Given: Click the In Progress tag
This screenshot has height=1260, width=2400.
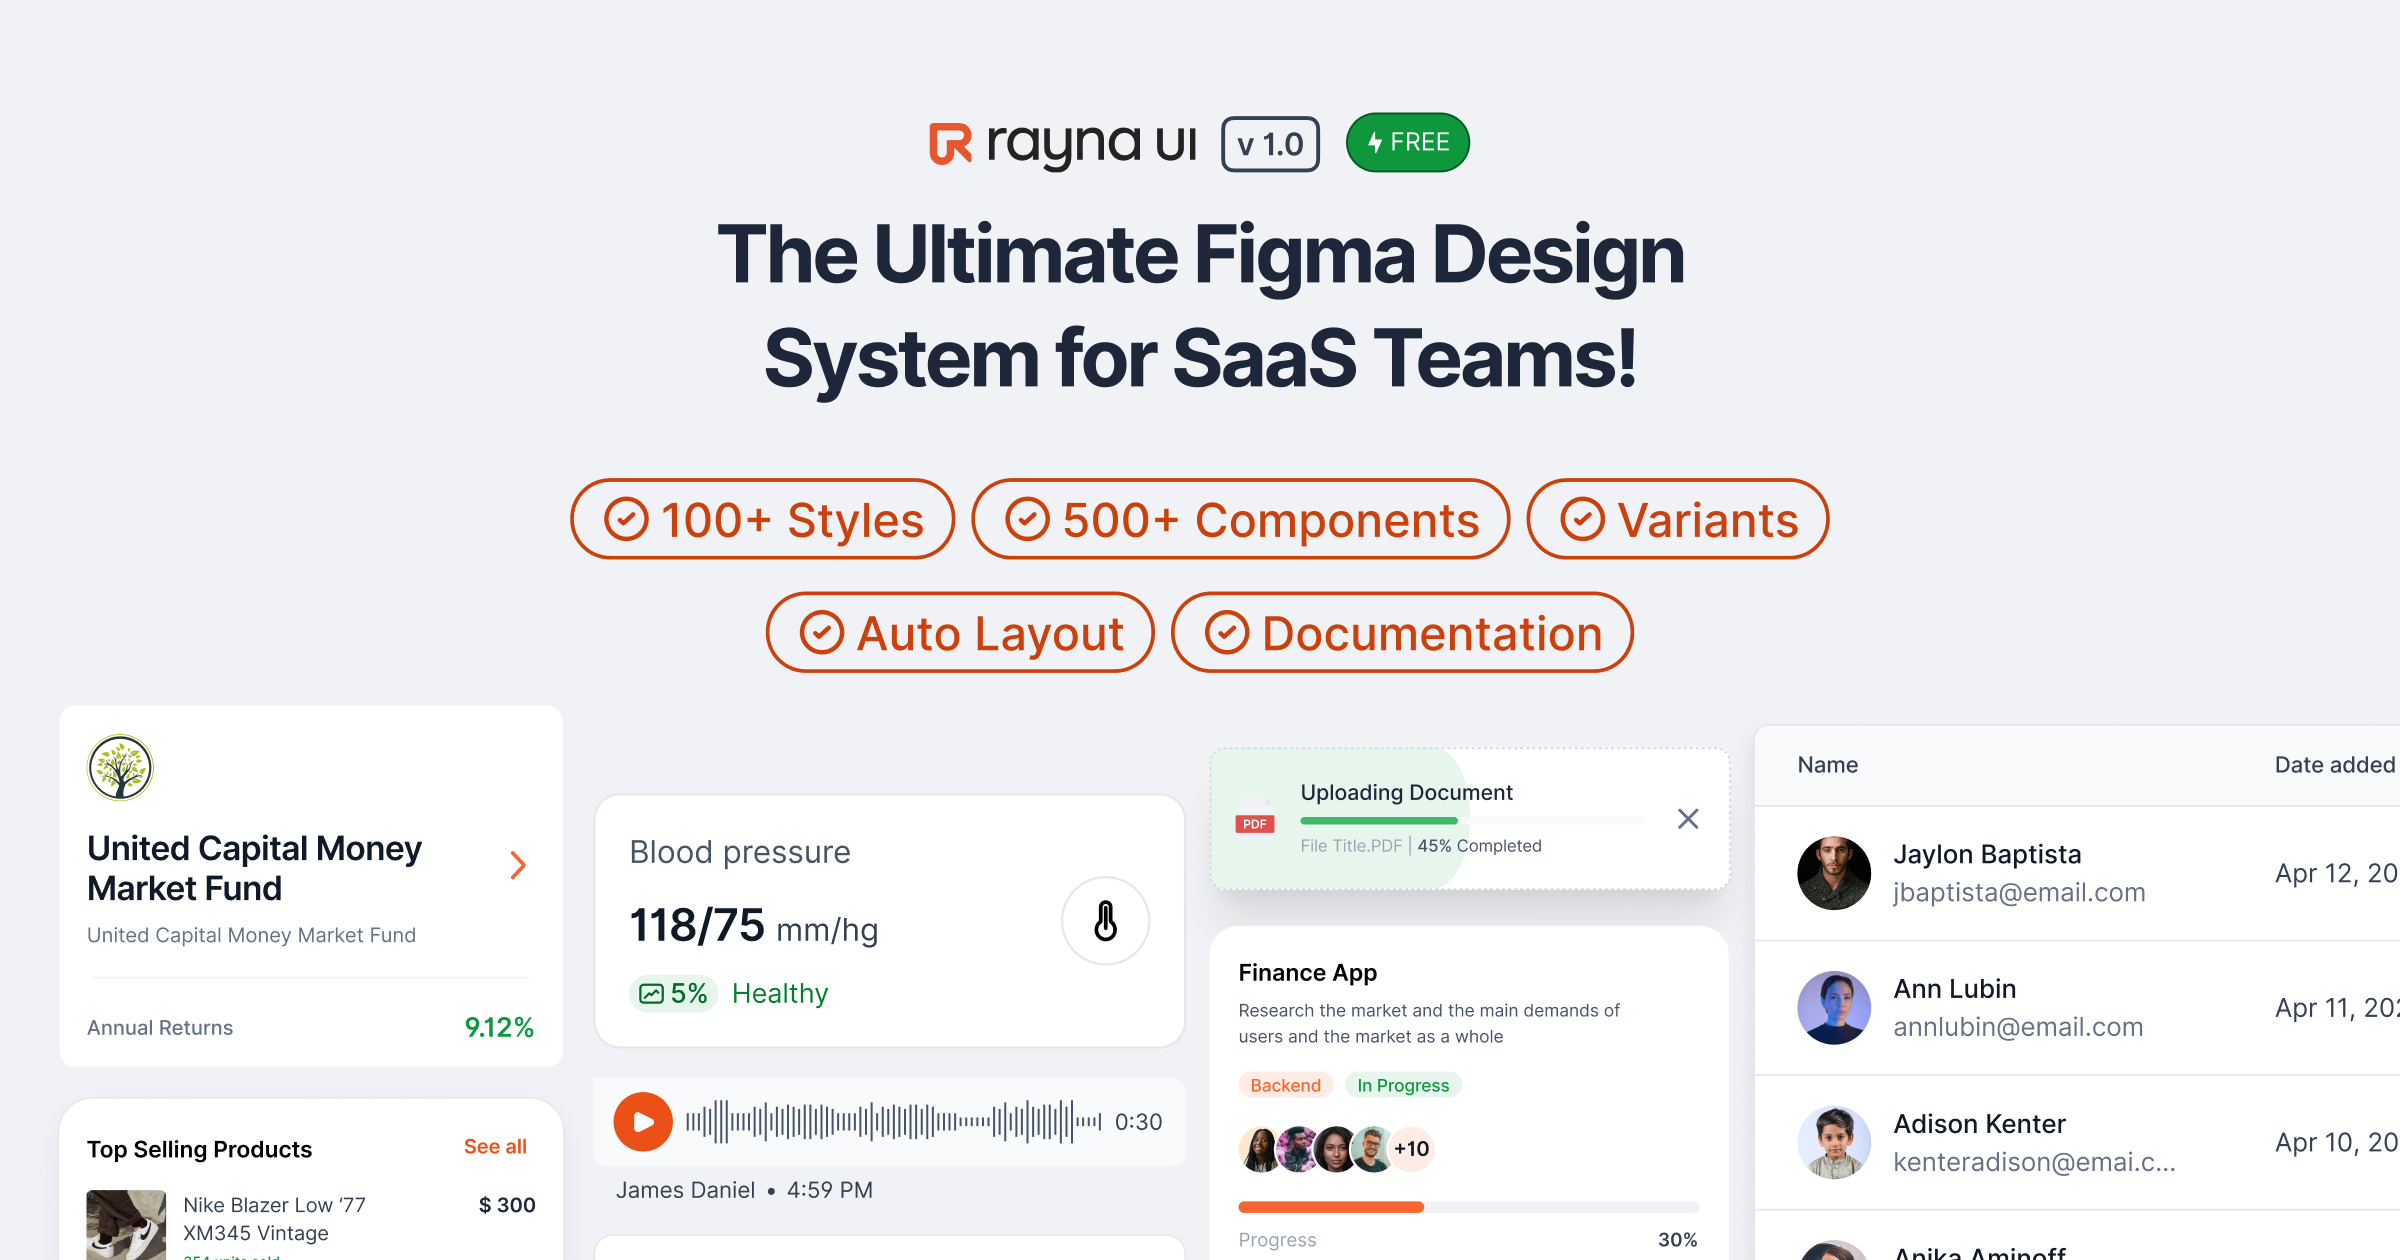Looking at the screenshot, I should point(1403,1085).
